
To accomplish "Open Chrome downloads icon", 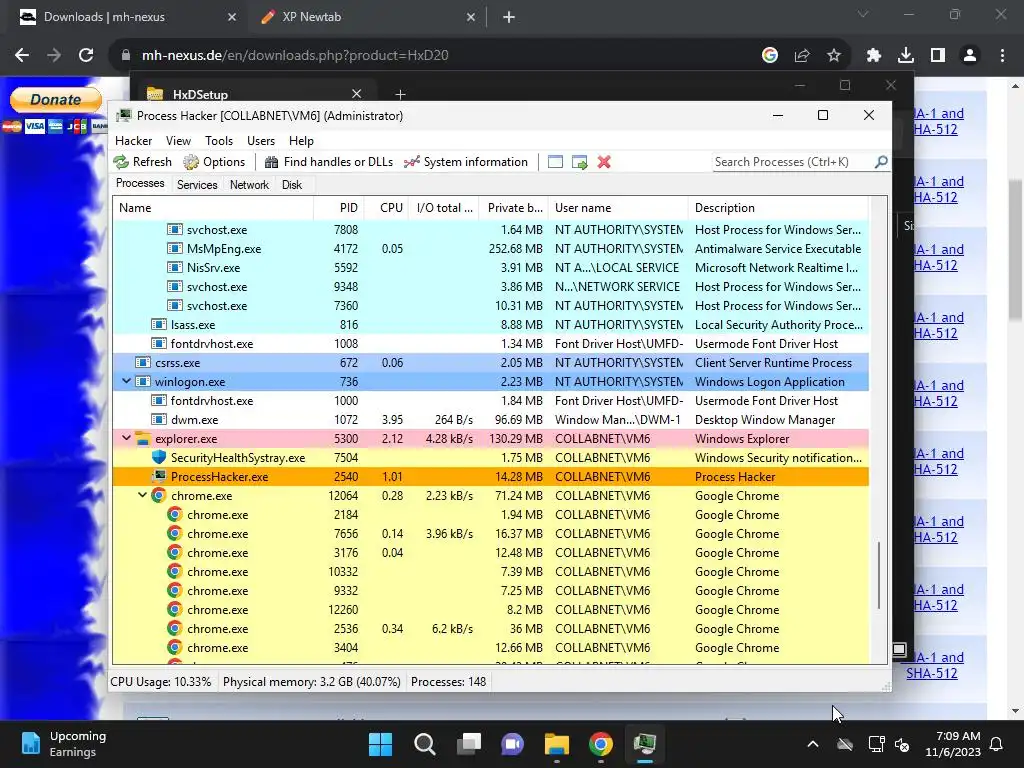I will pyautogui.click(x=906, y=56).
